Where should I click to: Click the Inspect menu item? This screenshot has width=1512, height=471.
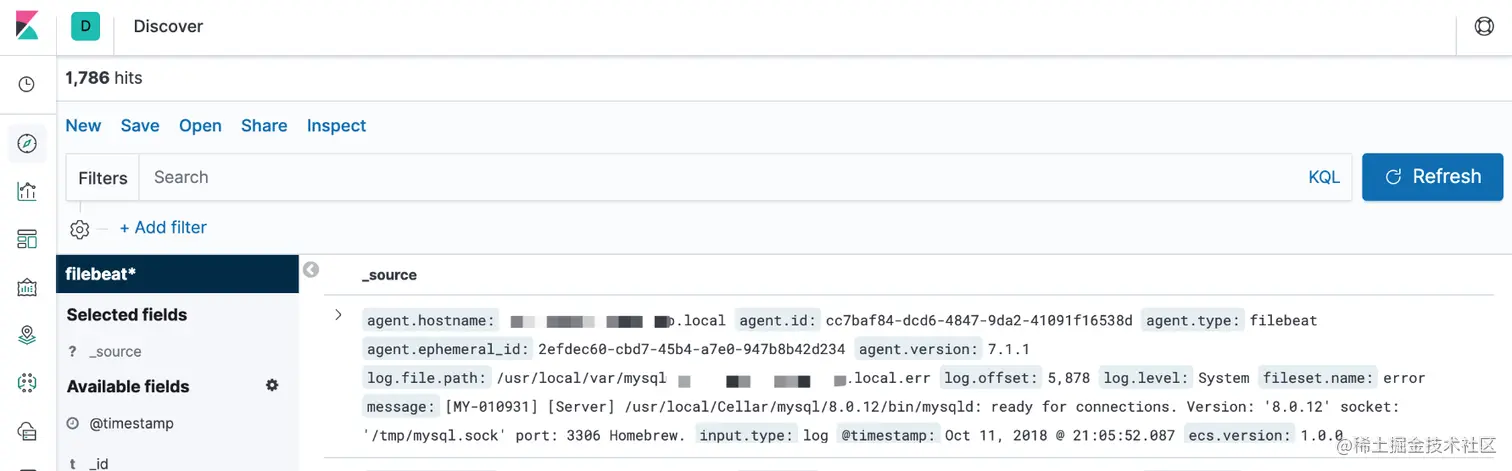(336, 126)
